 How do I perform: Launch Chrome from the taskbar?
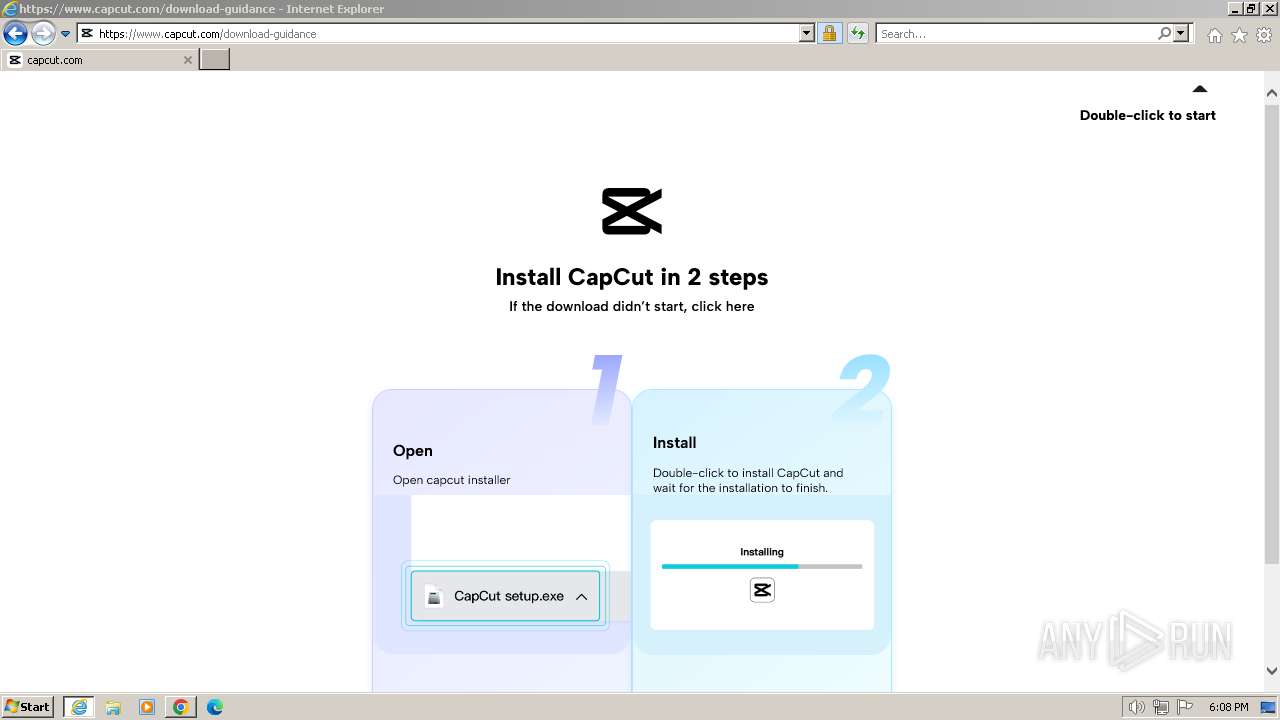pyautogui.click(x=181, y=707)
